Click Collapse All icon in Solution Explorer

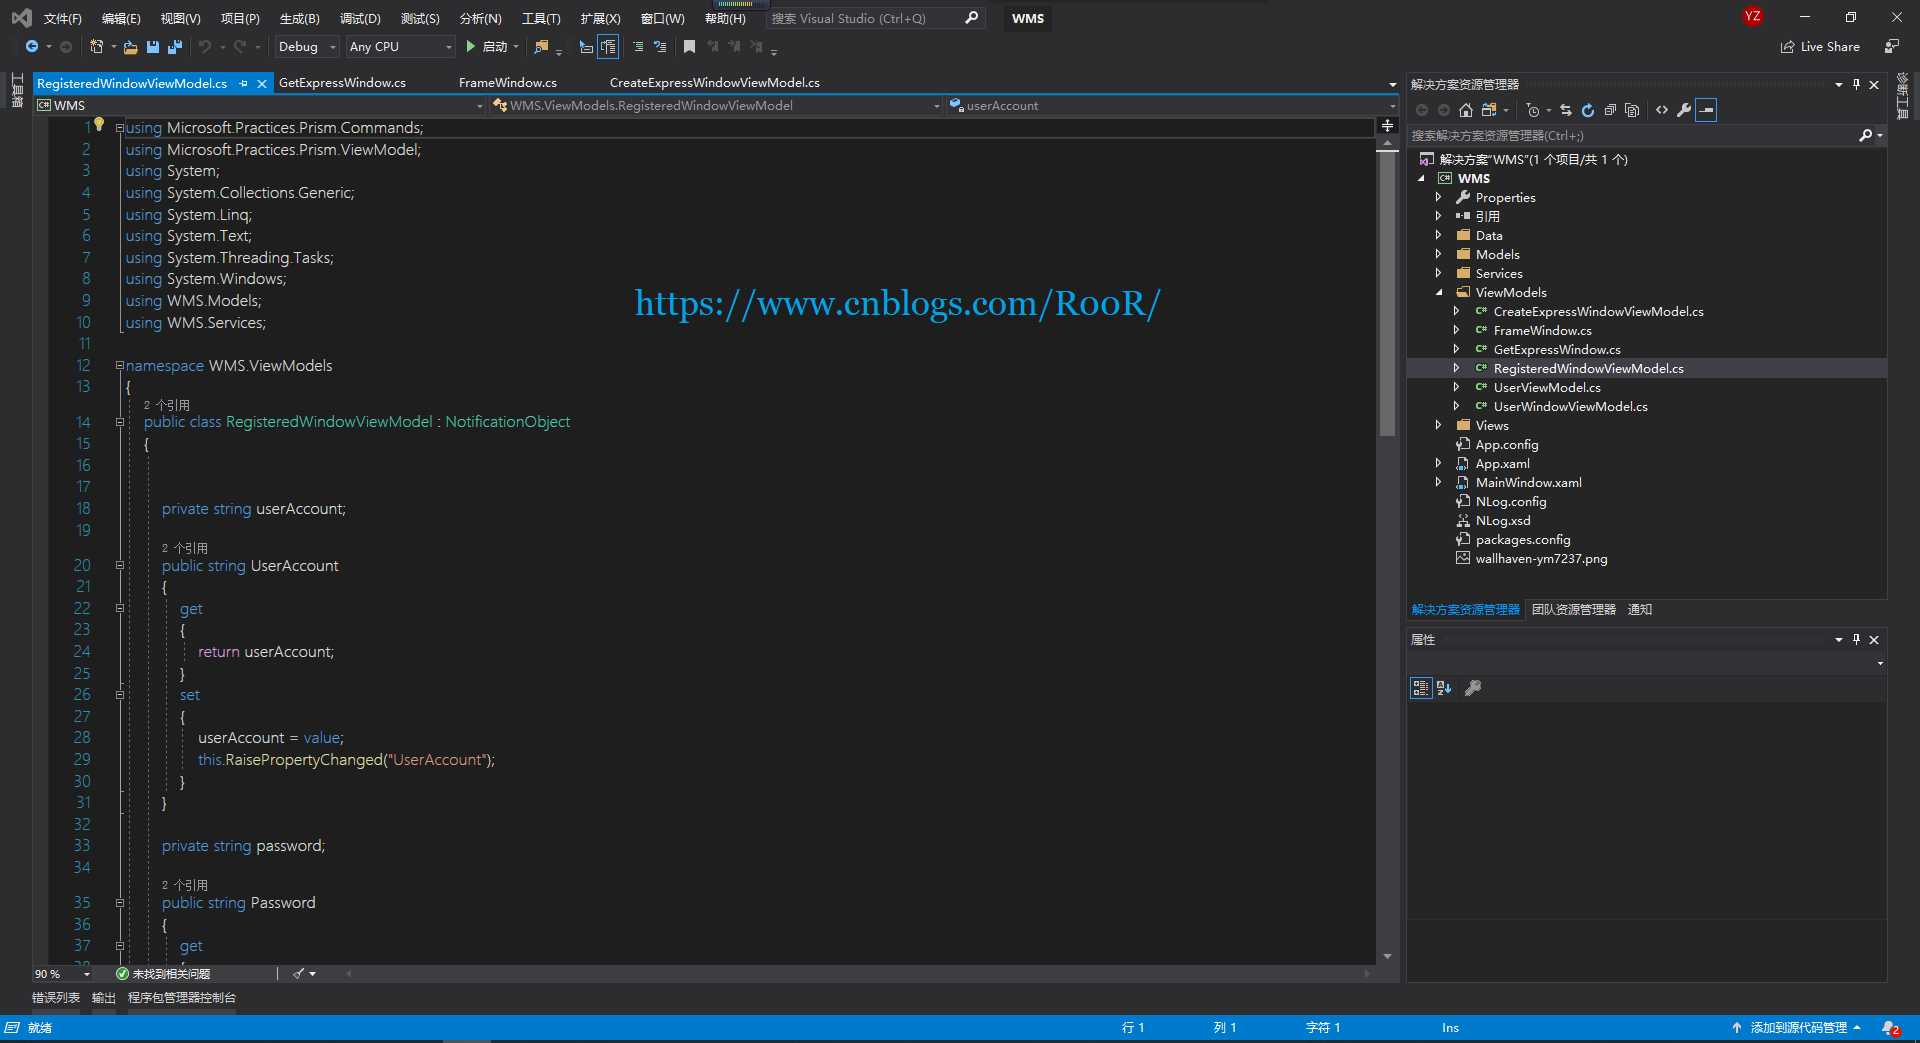pos(1610,110)
